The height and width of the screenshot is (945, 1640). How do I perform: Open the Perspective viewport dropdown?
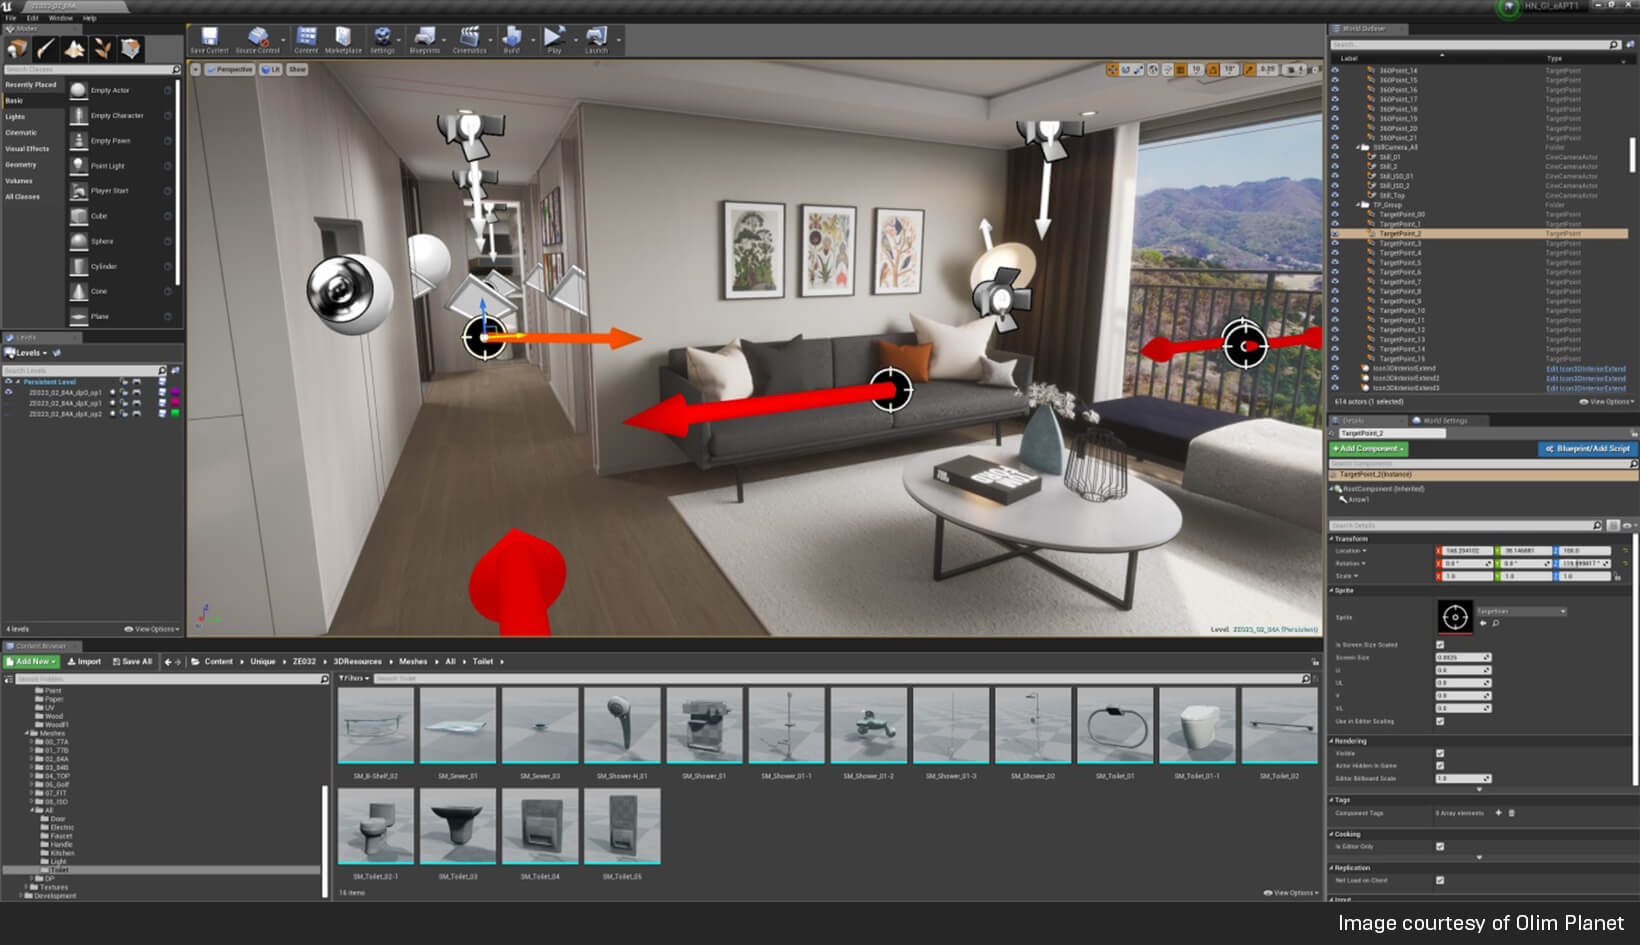(231, 69)
